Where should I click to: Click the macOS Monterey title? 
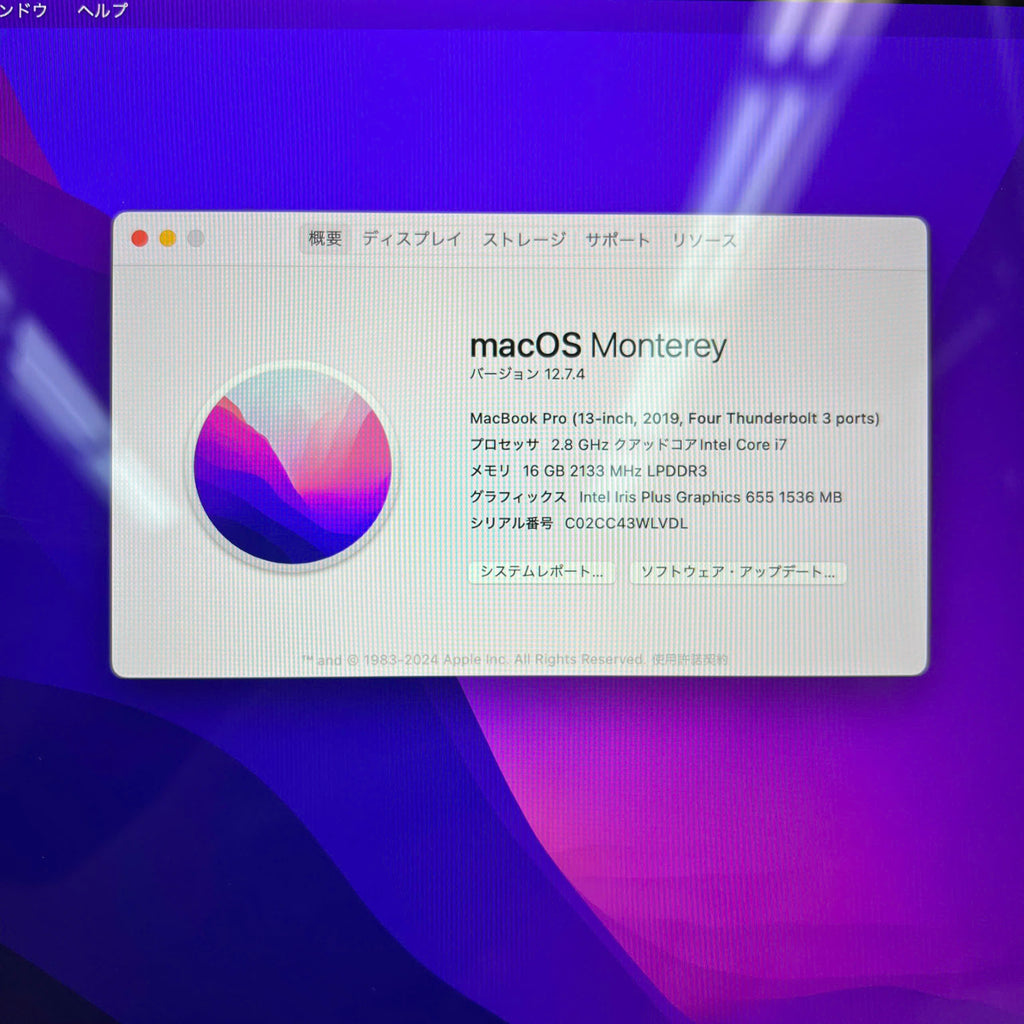tap(598, 345)
